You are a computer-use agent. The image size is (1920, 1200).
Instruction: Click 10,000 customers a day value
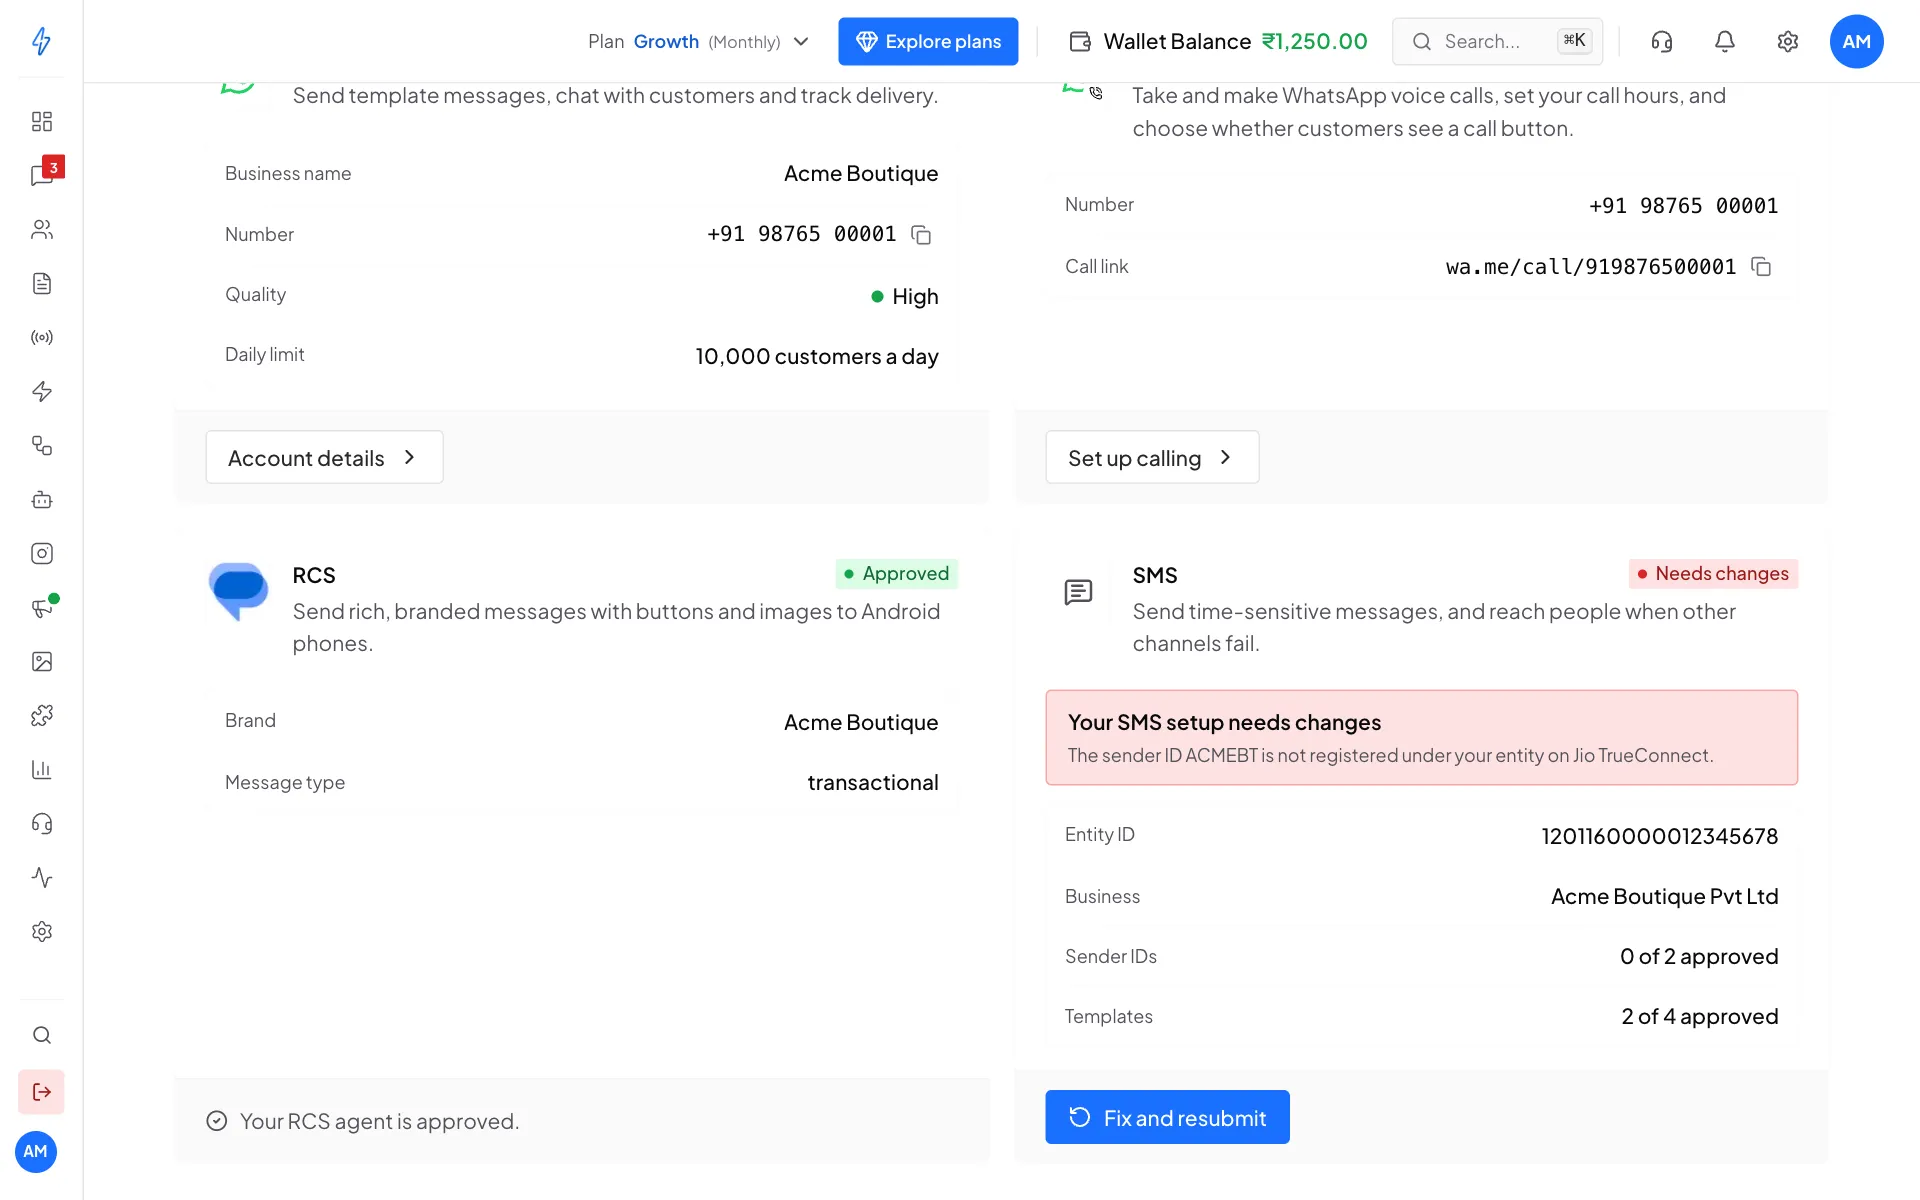pyautogui.click(x=816, y=356)
